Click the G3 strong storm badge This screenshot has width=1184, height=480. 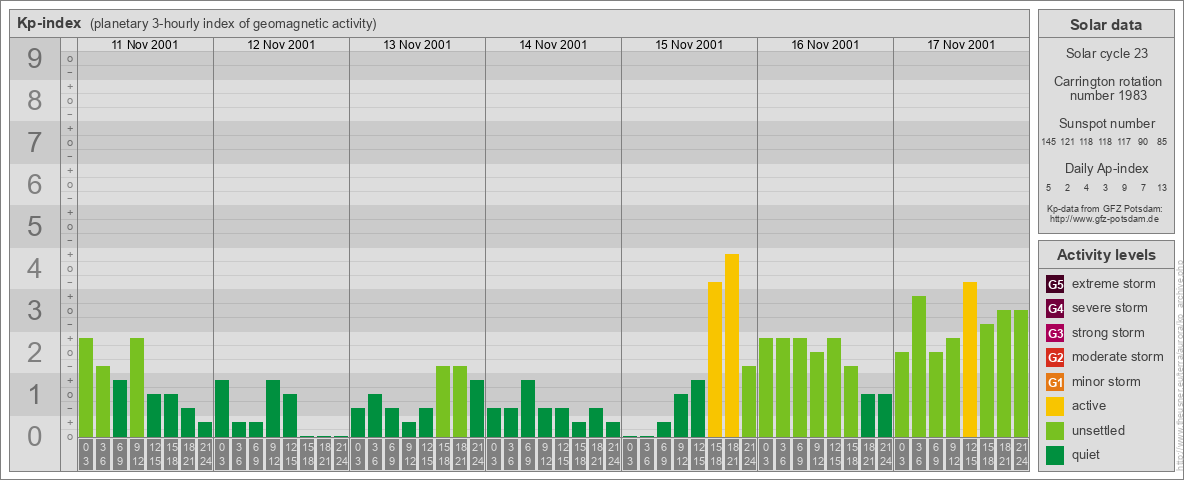[1055, 333]
